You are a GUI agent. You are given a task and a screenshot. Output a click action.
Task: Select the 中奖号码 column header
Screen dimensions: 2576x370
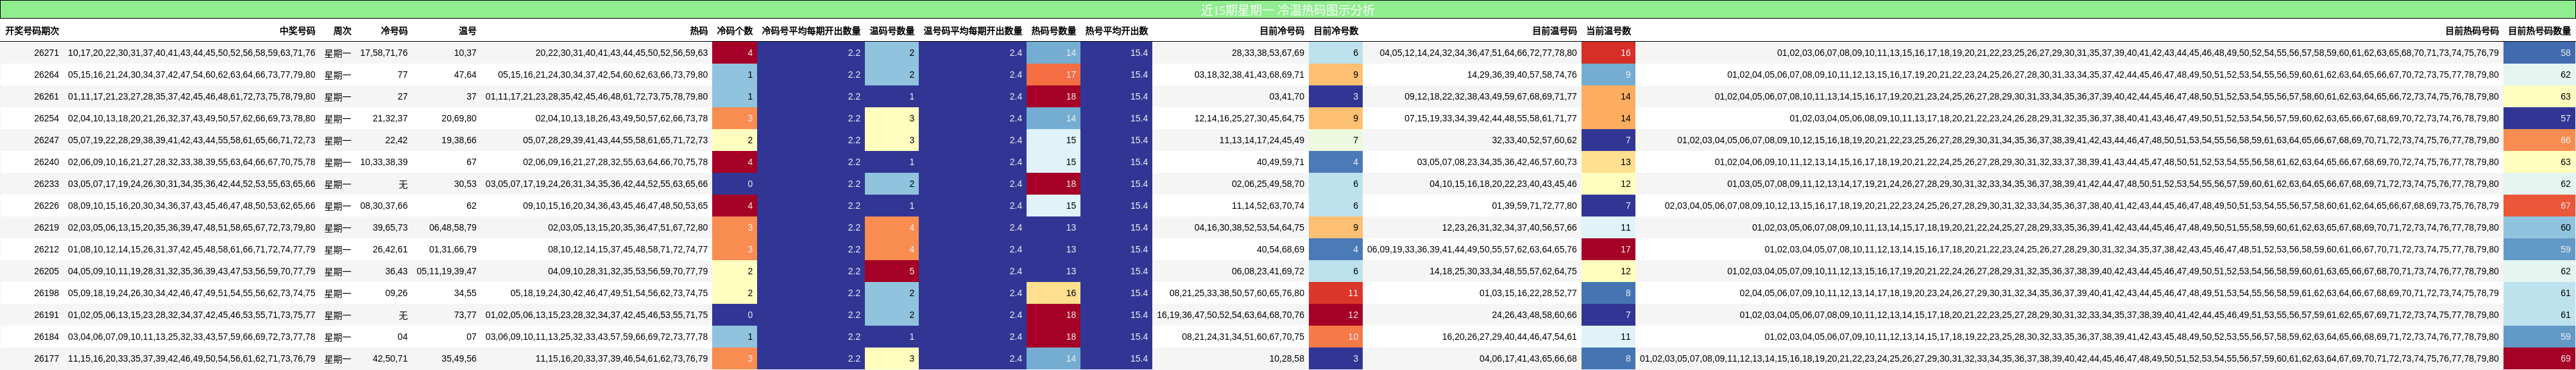[x=297, y=31]
